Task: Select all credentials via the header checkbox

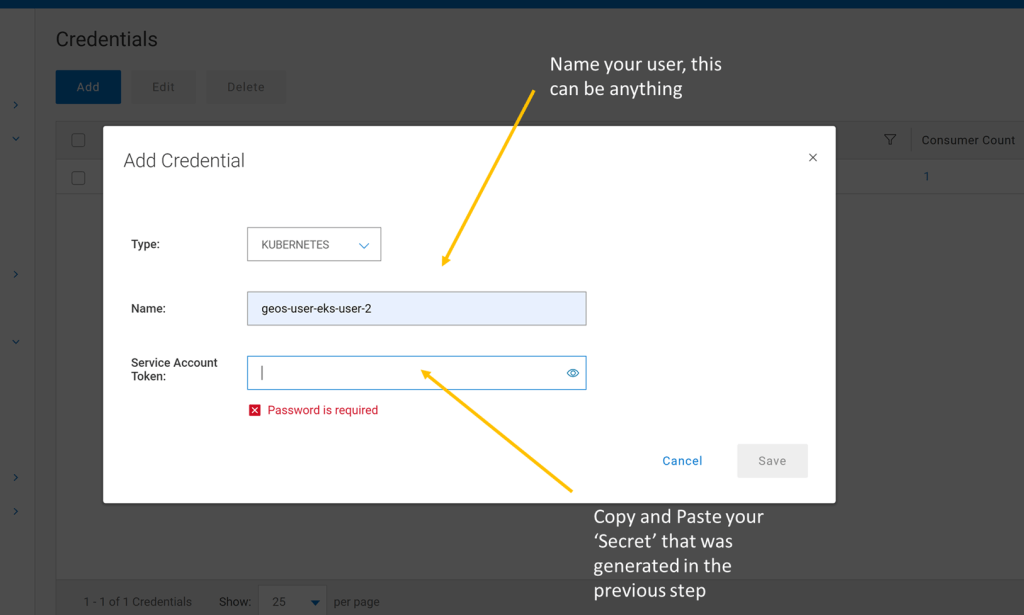Action: tap(78, 140)
